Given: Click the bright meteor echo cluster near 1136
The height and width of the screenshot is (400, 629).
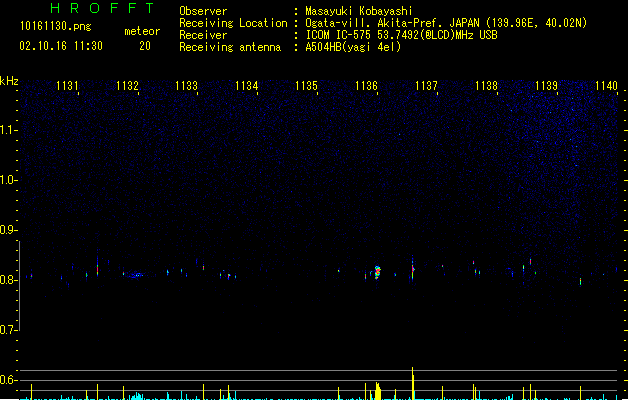Looking at the screenshot, I should [x=377, y=272].
